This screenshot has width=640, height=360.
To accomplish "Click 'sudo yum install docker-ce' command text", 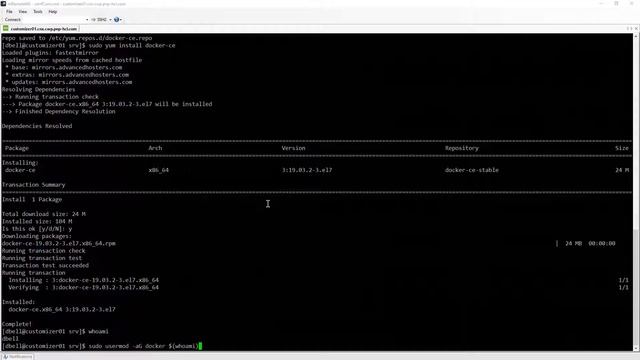I will (x=132, y=45).
